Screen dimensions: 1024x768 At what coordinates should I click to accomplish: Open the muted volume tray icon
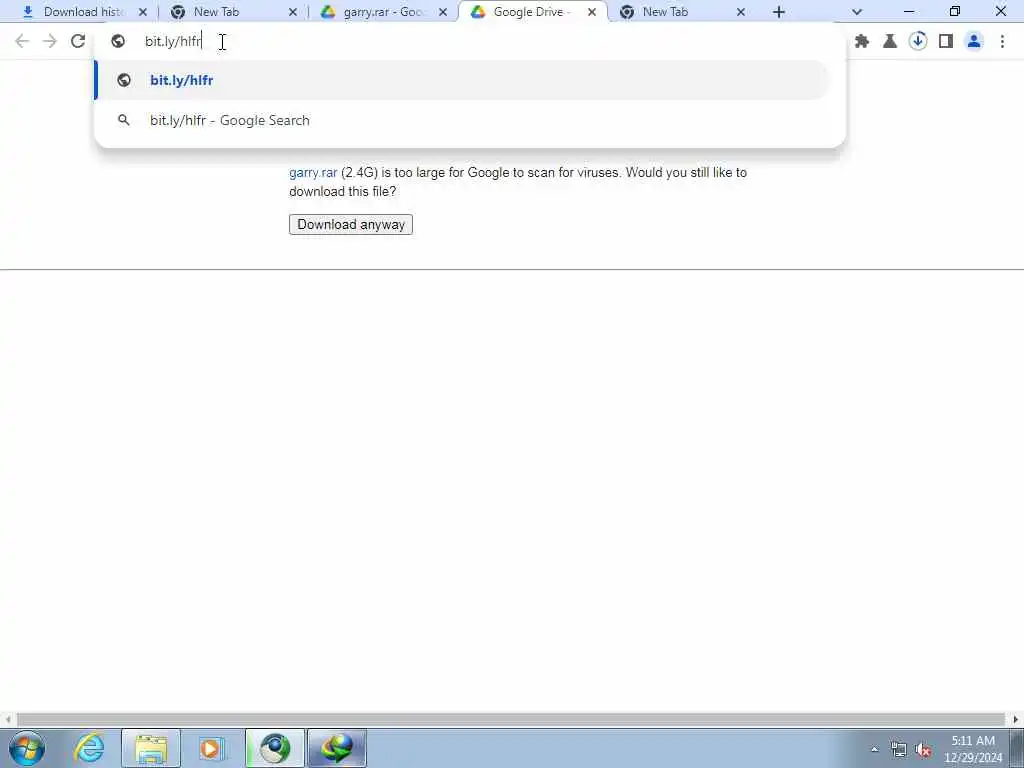click(x=923, y=750)
